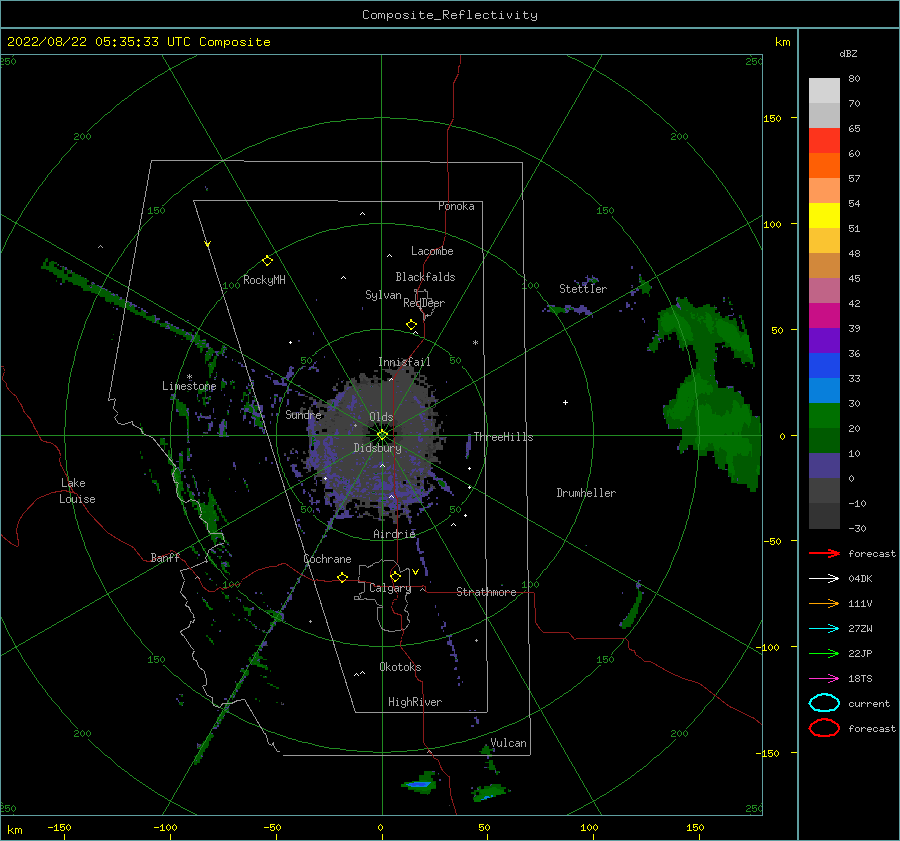The height and width of the screenshot is (841, 900).
Task: Click the -30 value on the dBZ scale
Action: point(857,528)
